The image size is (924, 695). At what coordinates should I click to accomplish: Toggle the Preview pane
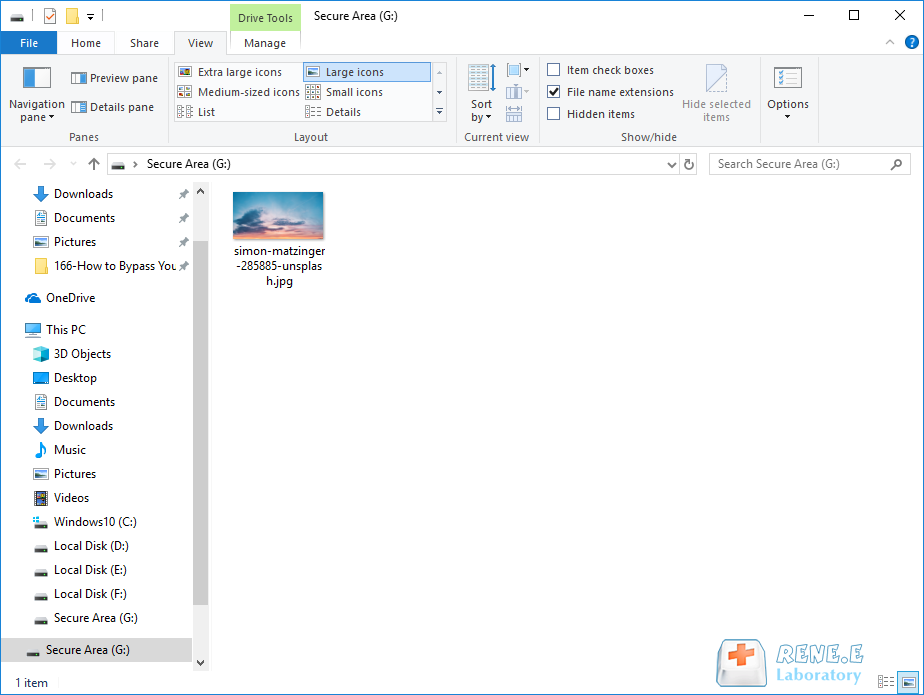[x=114, y=78]
